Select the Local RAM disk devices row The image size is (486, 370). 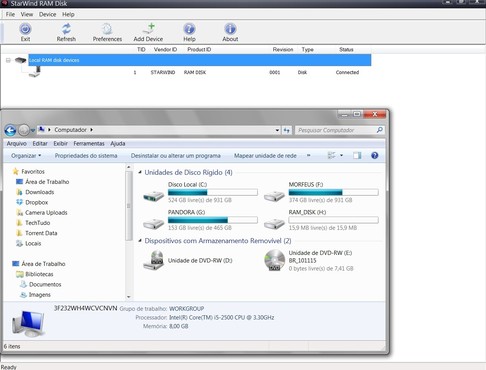click(x=200, y=60)
